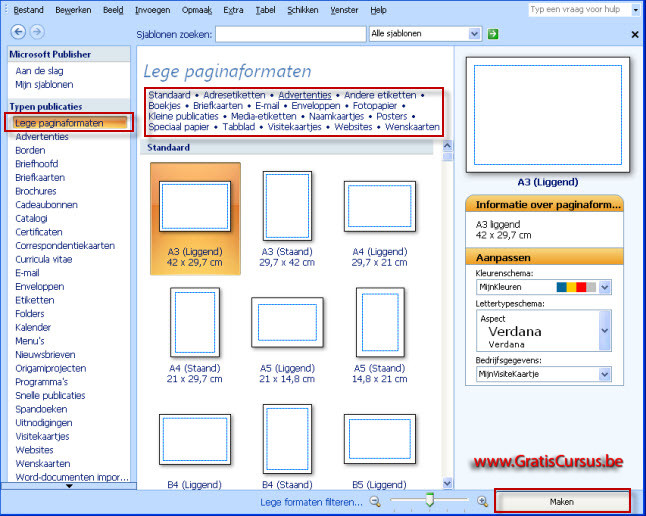This screenshot has height=516, width=646.
Task: Open the Venster menu
Action: [344, 10]
